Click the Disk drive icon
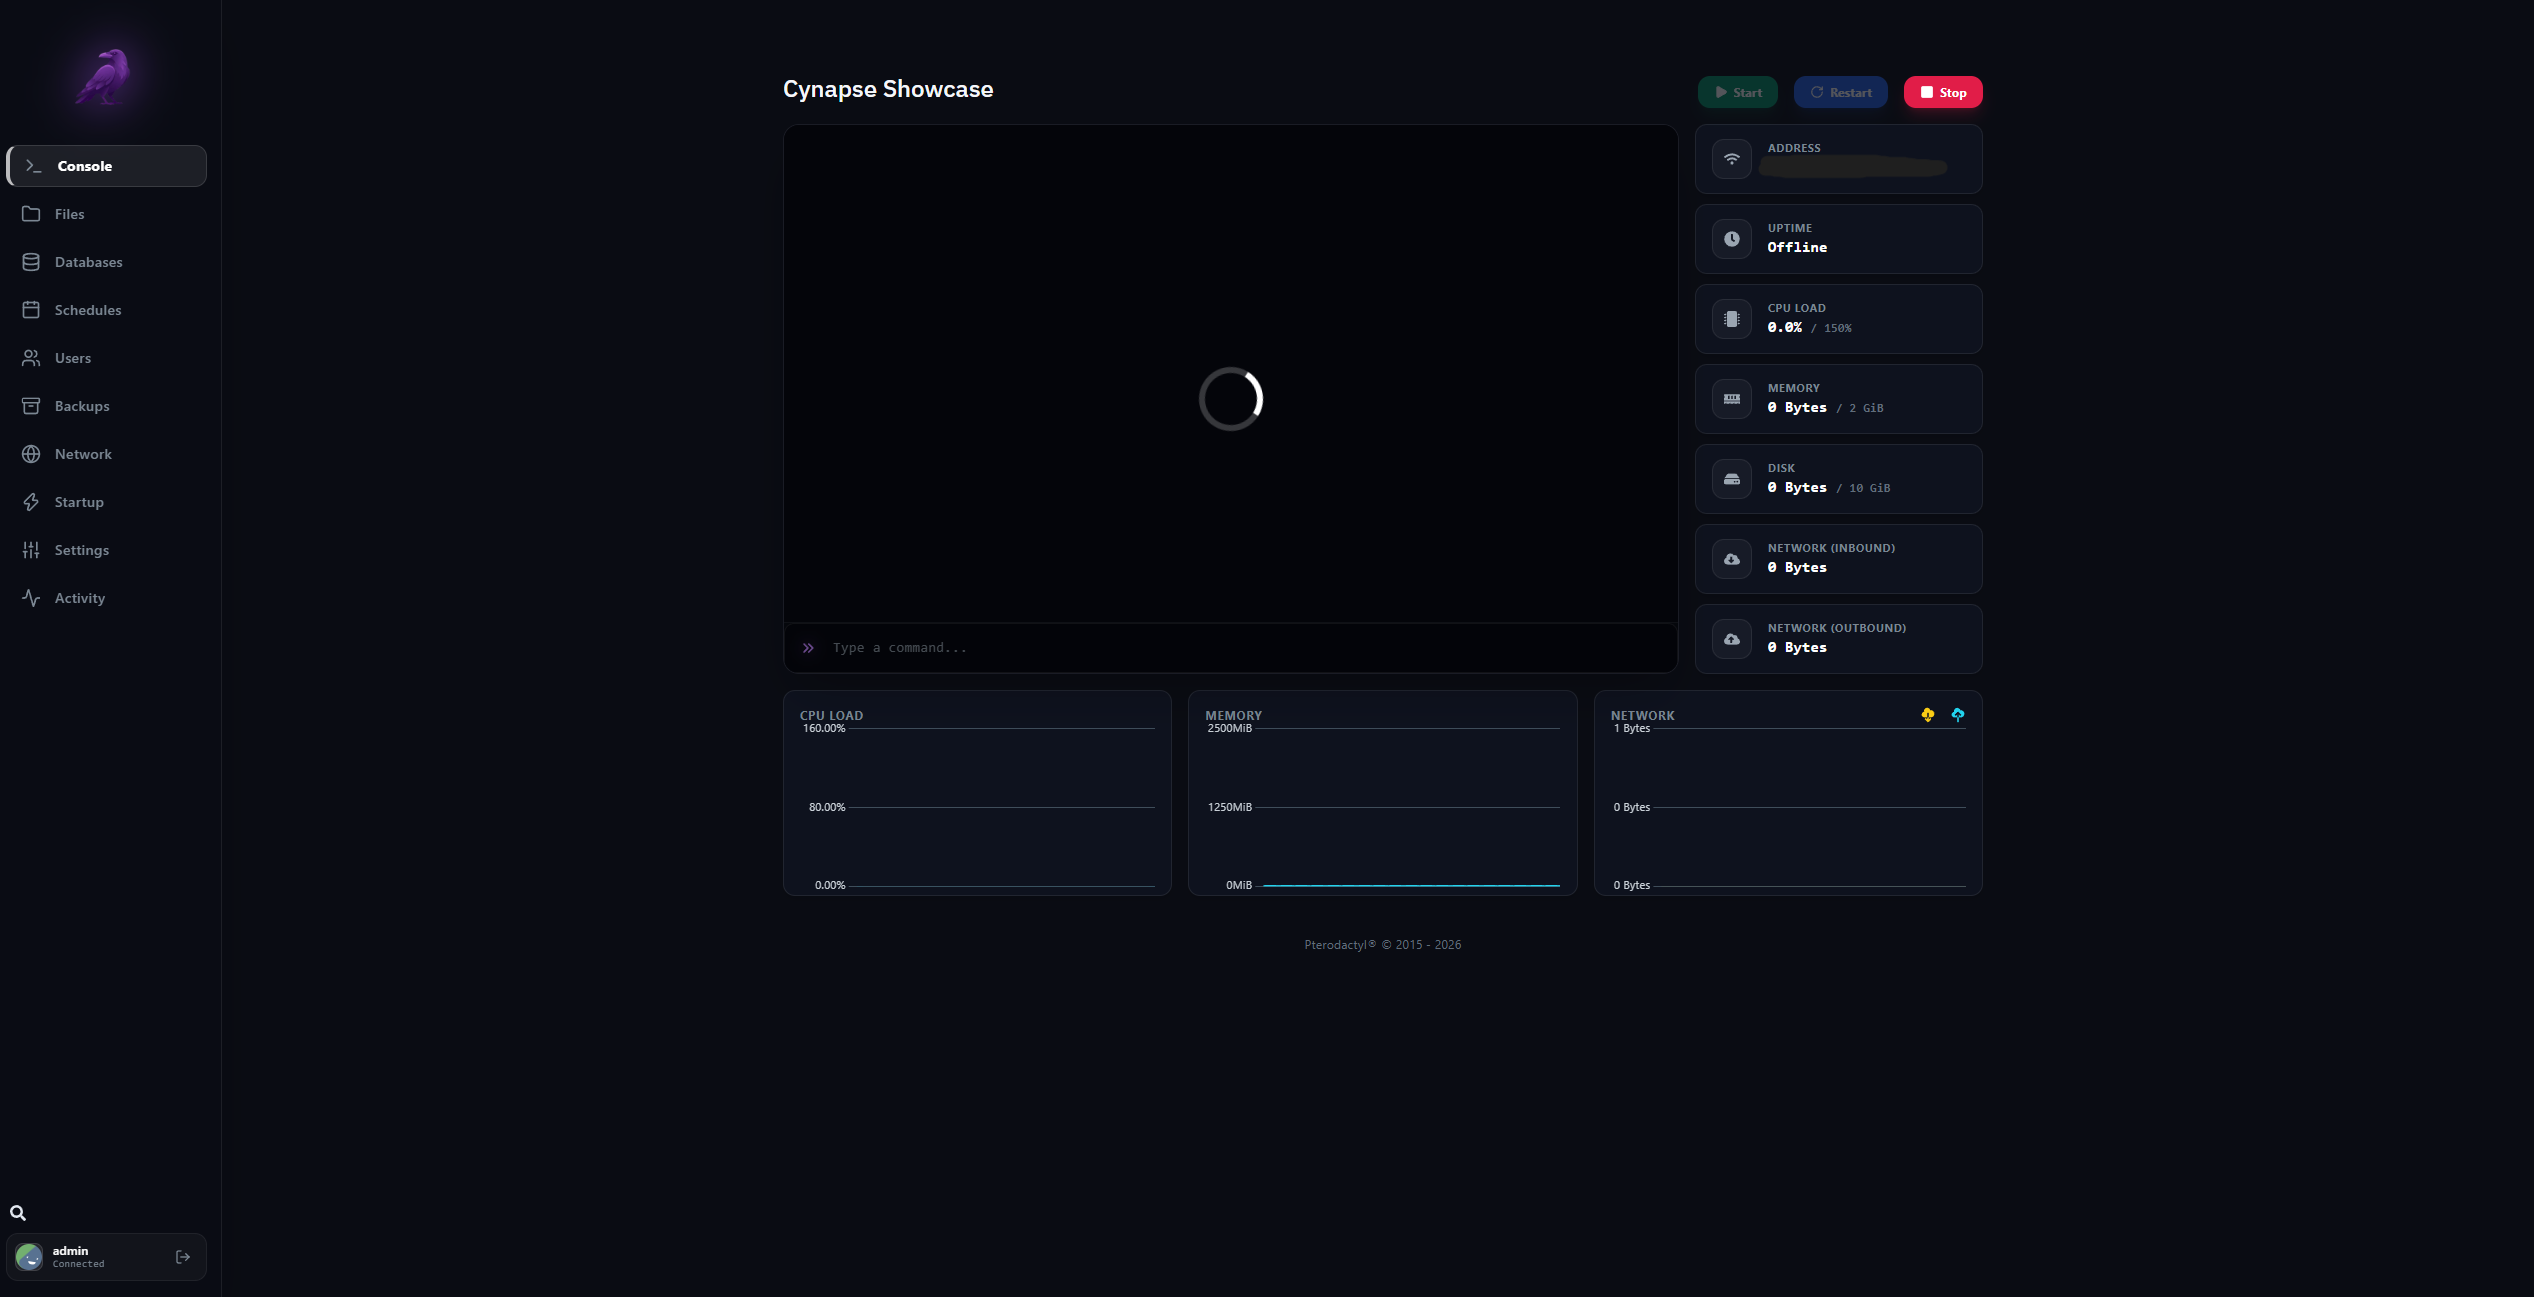 pyautogui.click(x=1732, y=479)
